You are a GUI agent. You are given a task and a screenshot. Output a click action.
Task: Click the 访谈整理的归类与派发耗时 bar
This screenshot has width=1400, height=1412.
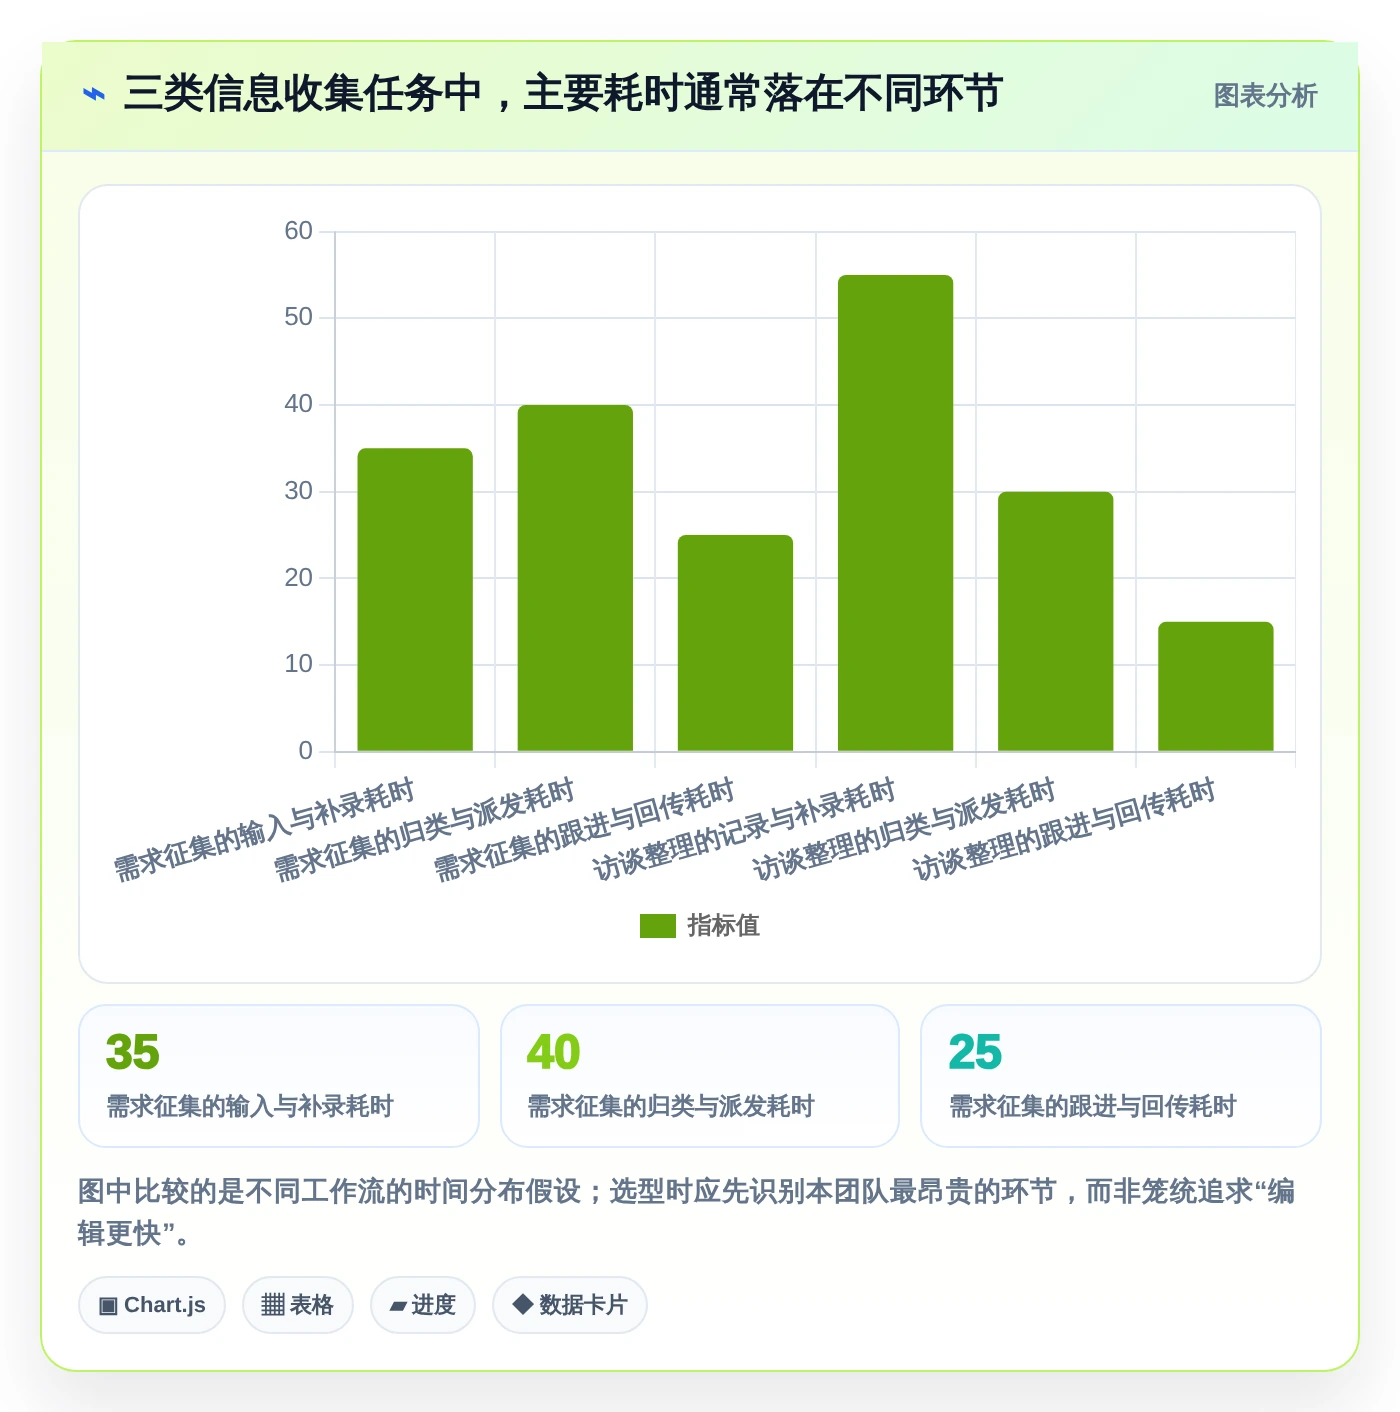click(x=1055, y=621)
